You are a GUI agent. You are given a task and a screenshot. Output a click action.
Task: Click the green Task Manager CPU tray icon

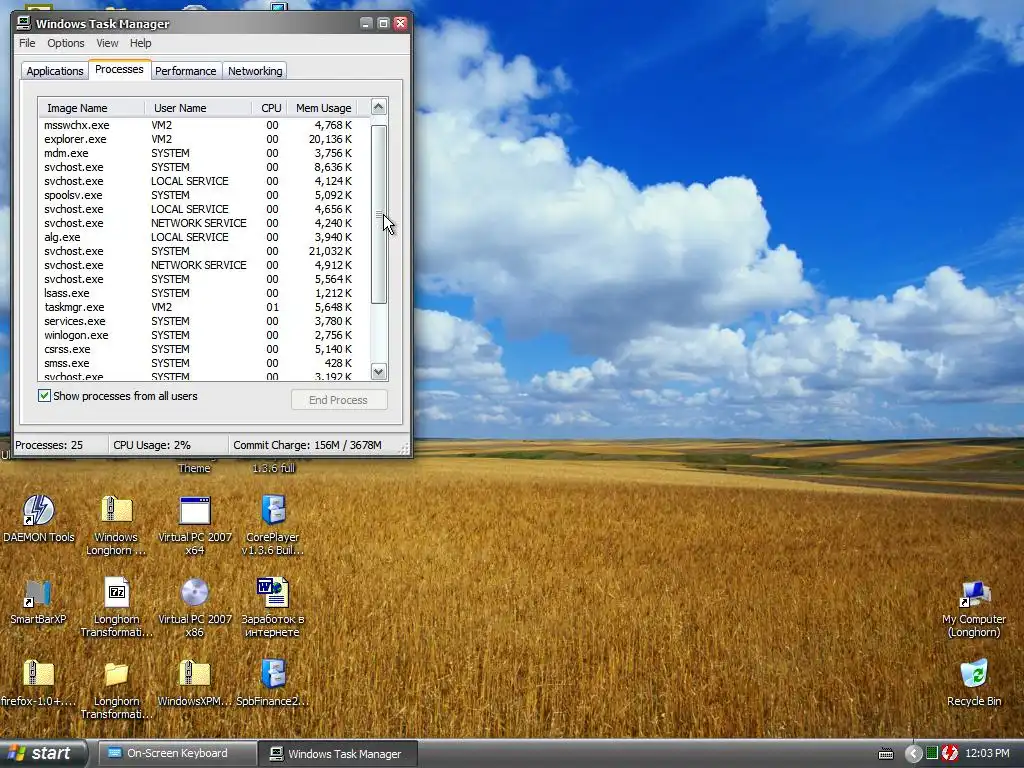tap(932, 754)
